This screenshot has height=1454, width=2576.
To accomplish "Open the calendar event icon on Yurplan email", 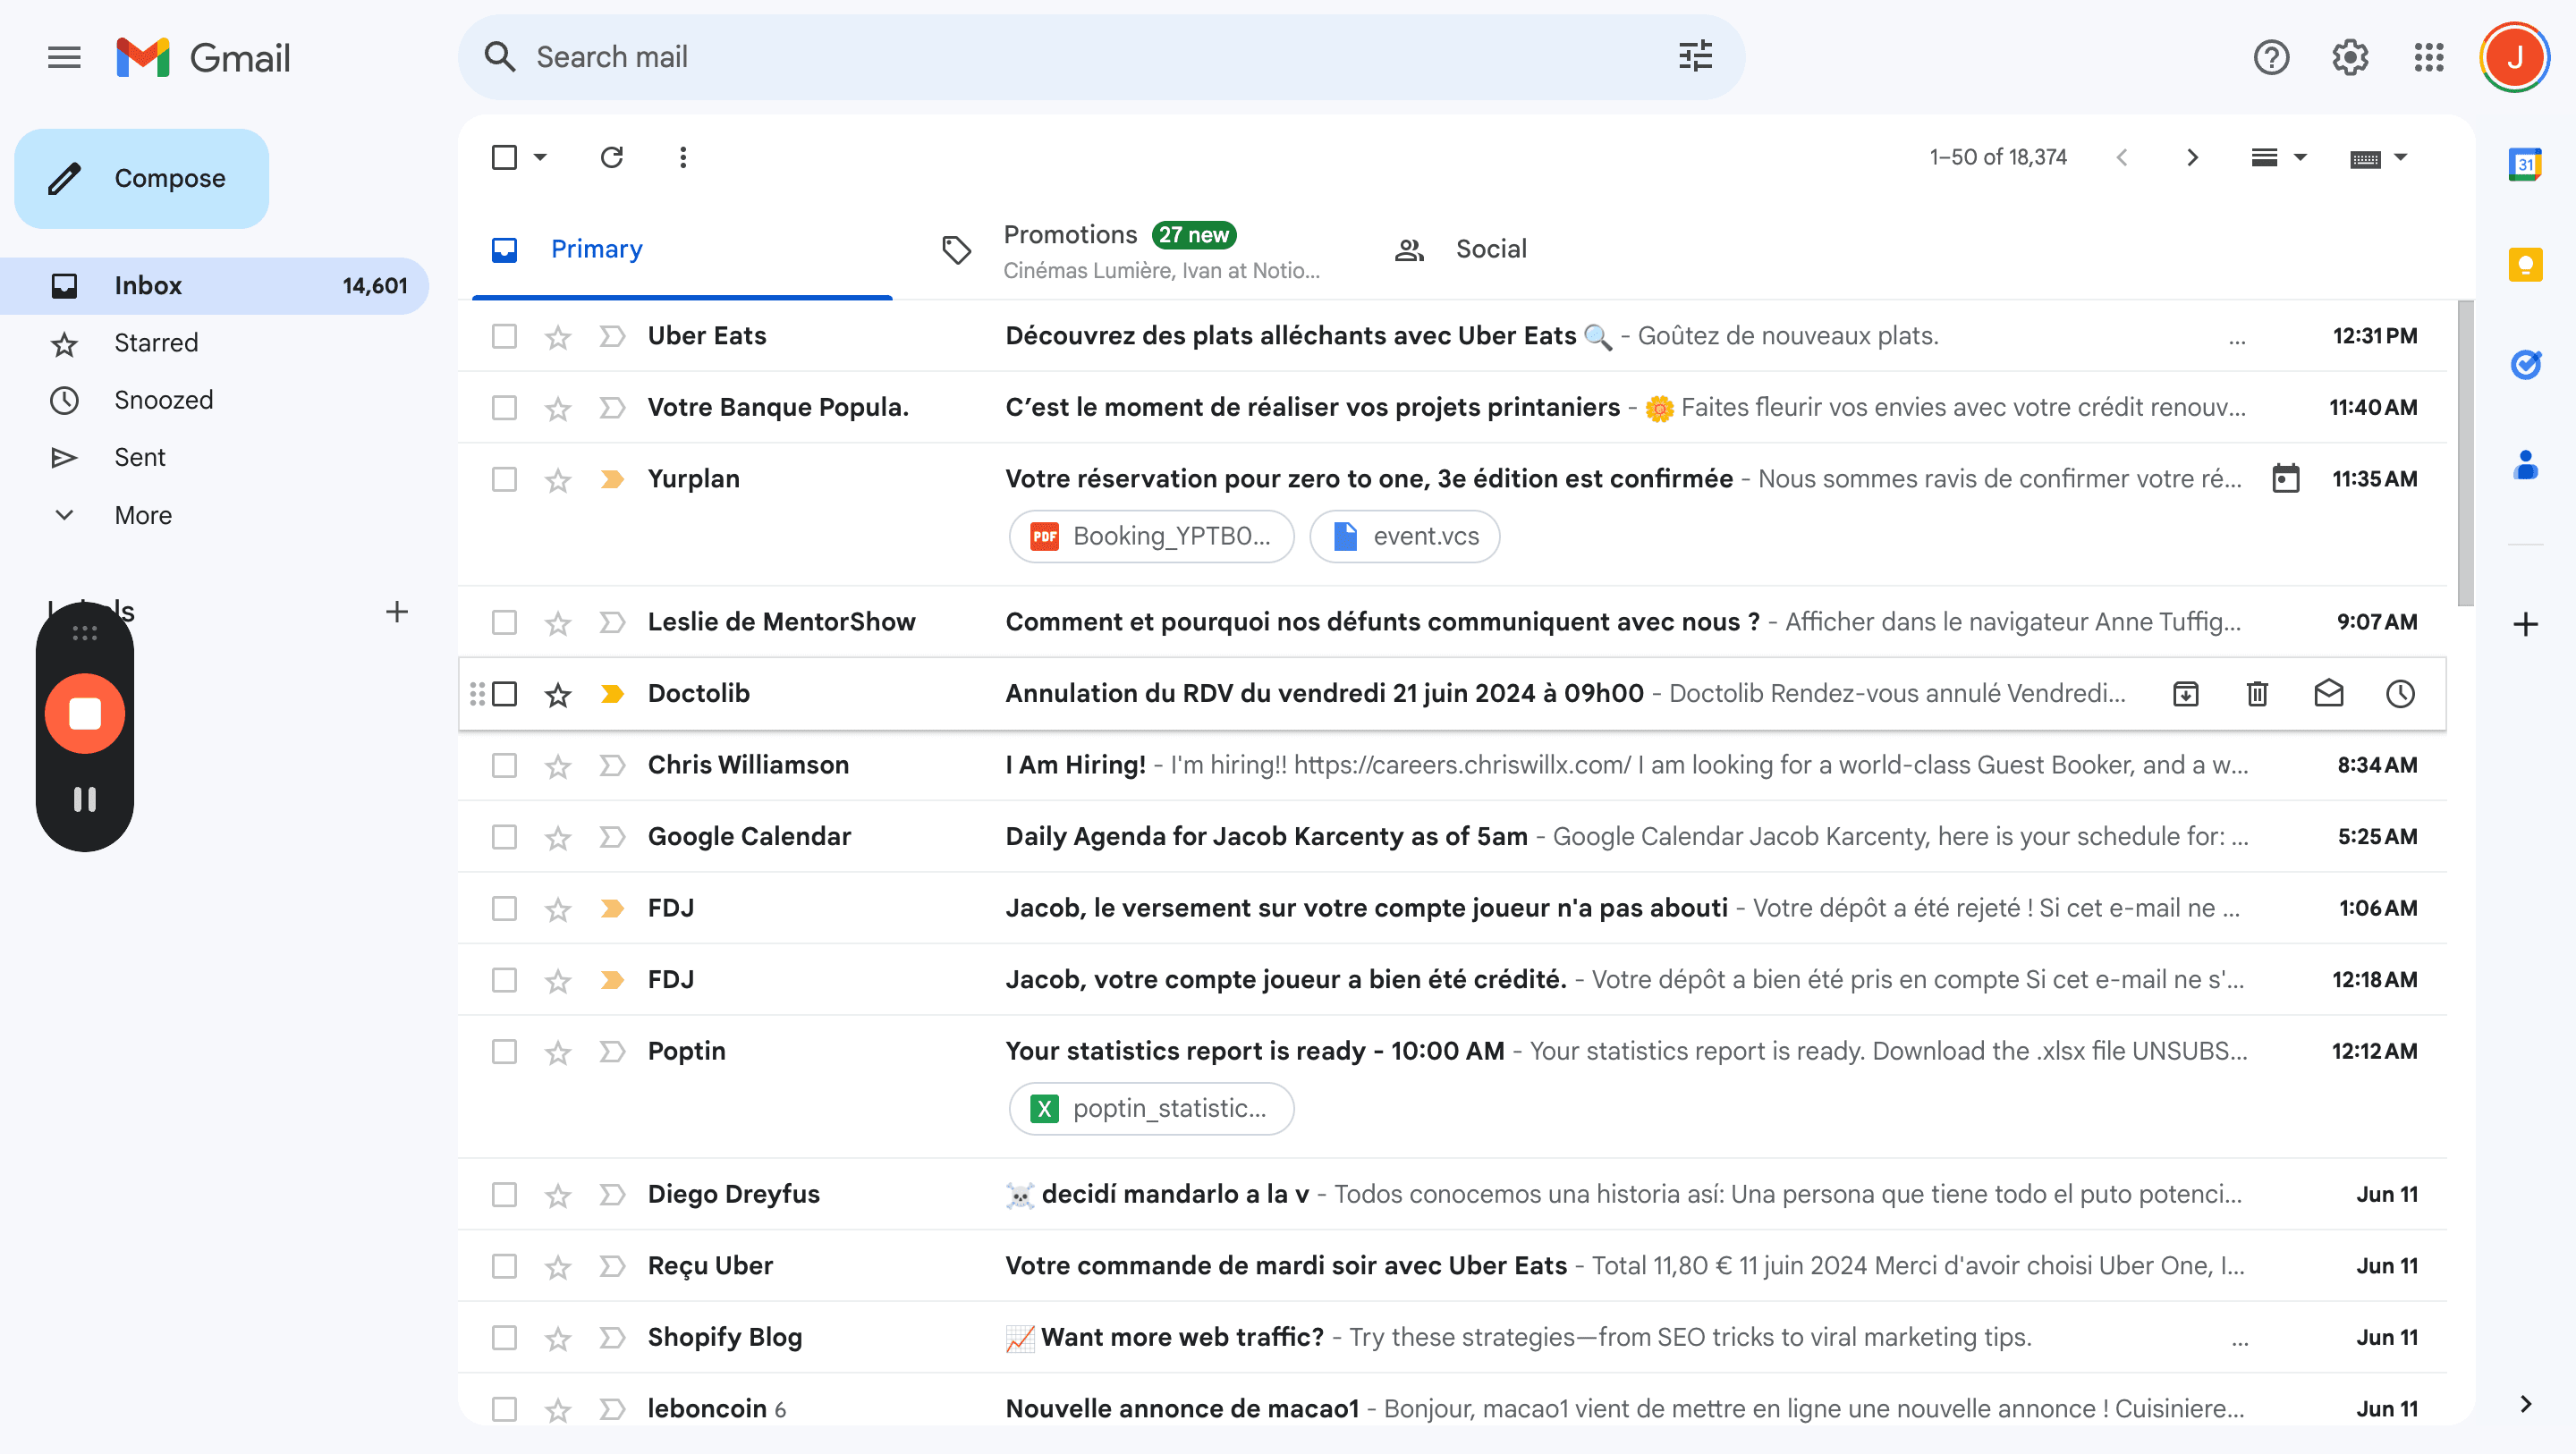I will pos(2286,478).
